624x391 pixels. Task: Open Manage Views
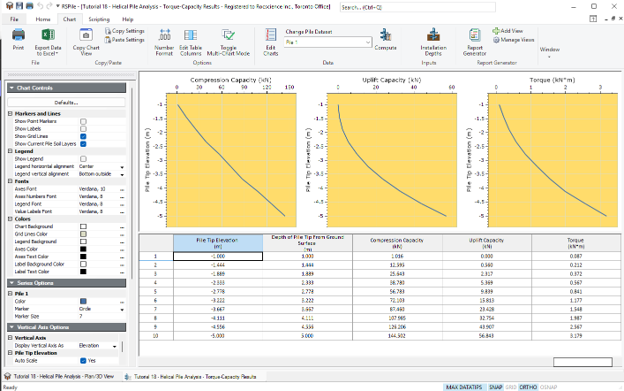point(513,39)
